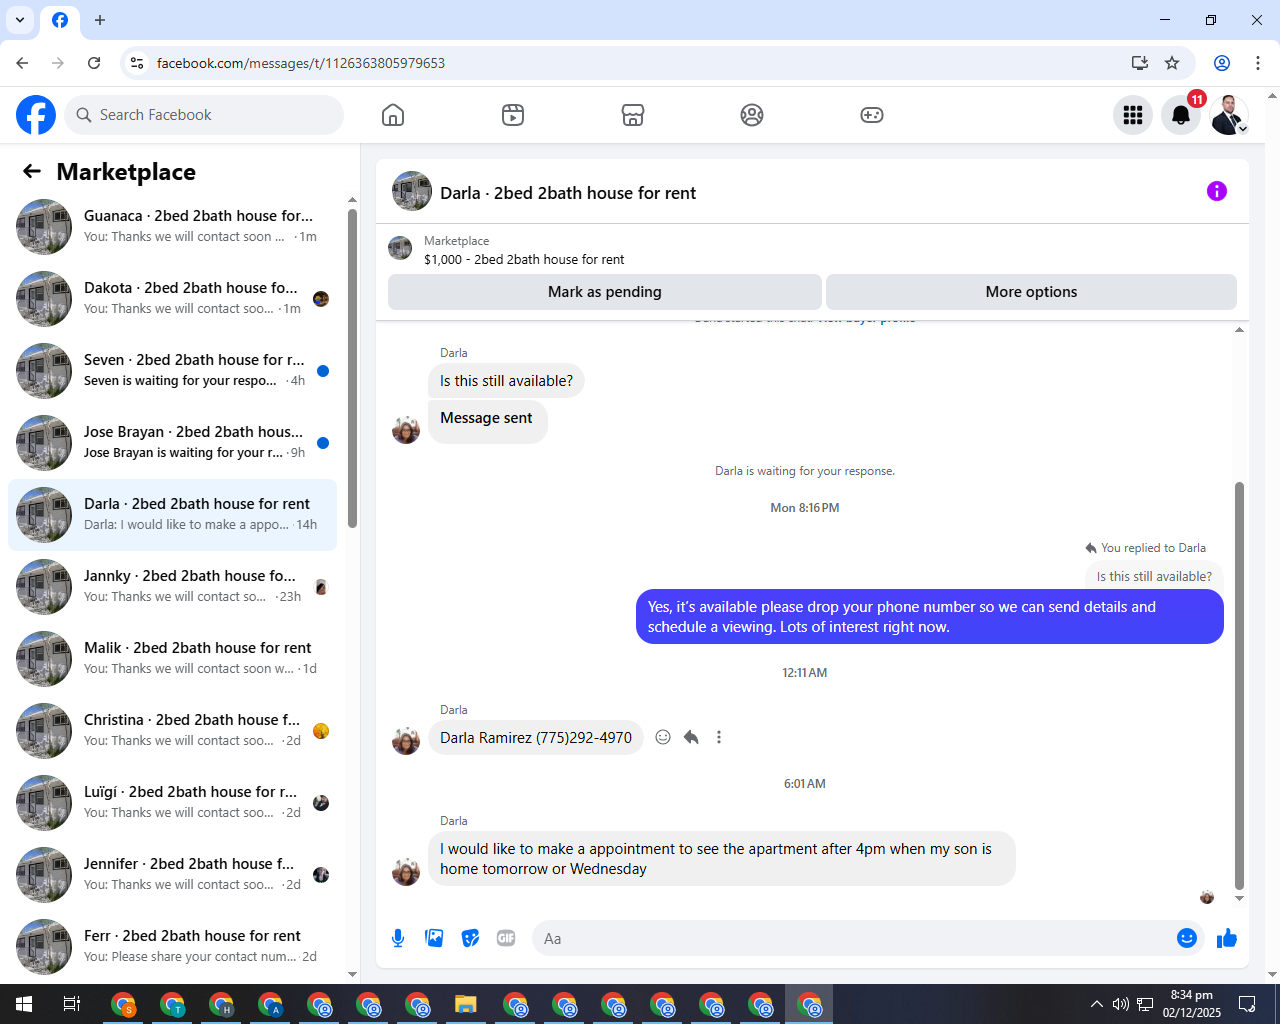Click Darla's avatar beside appointment message

[x=406, y=872]
